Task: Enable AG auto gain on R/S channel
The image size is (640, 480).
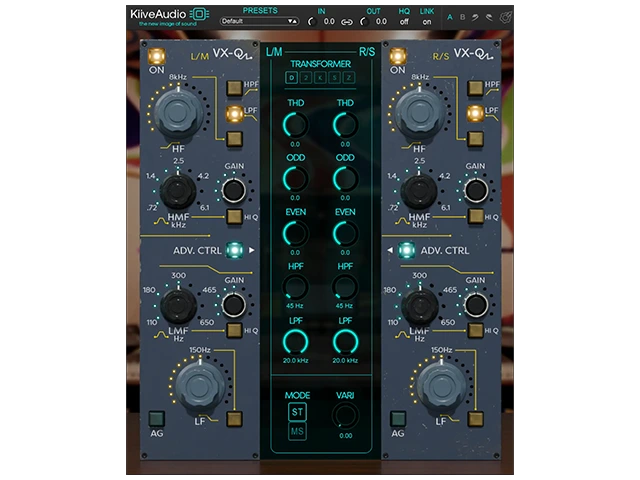Action: (x=398, y=419)
